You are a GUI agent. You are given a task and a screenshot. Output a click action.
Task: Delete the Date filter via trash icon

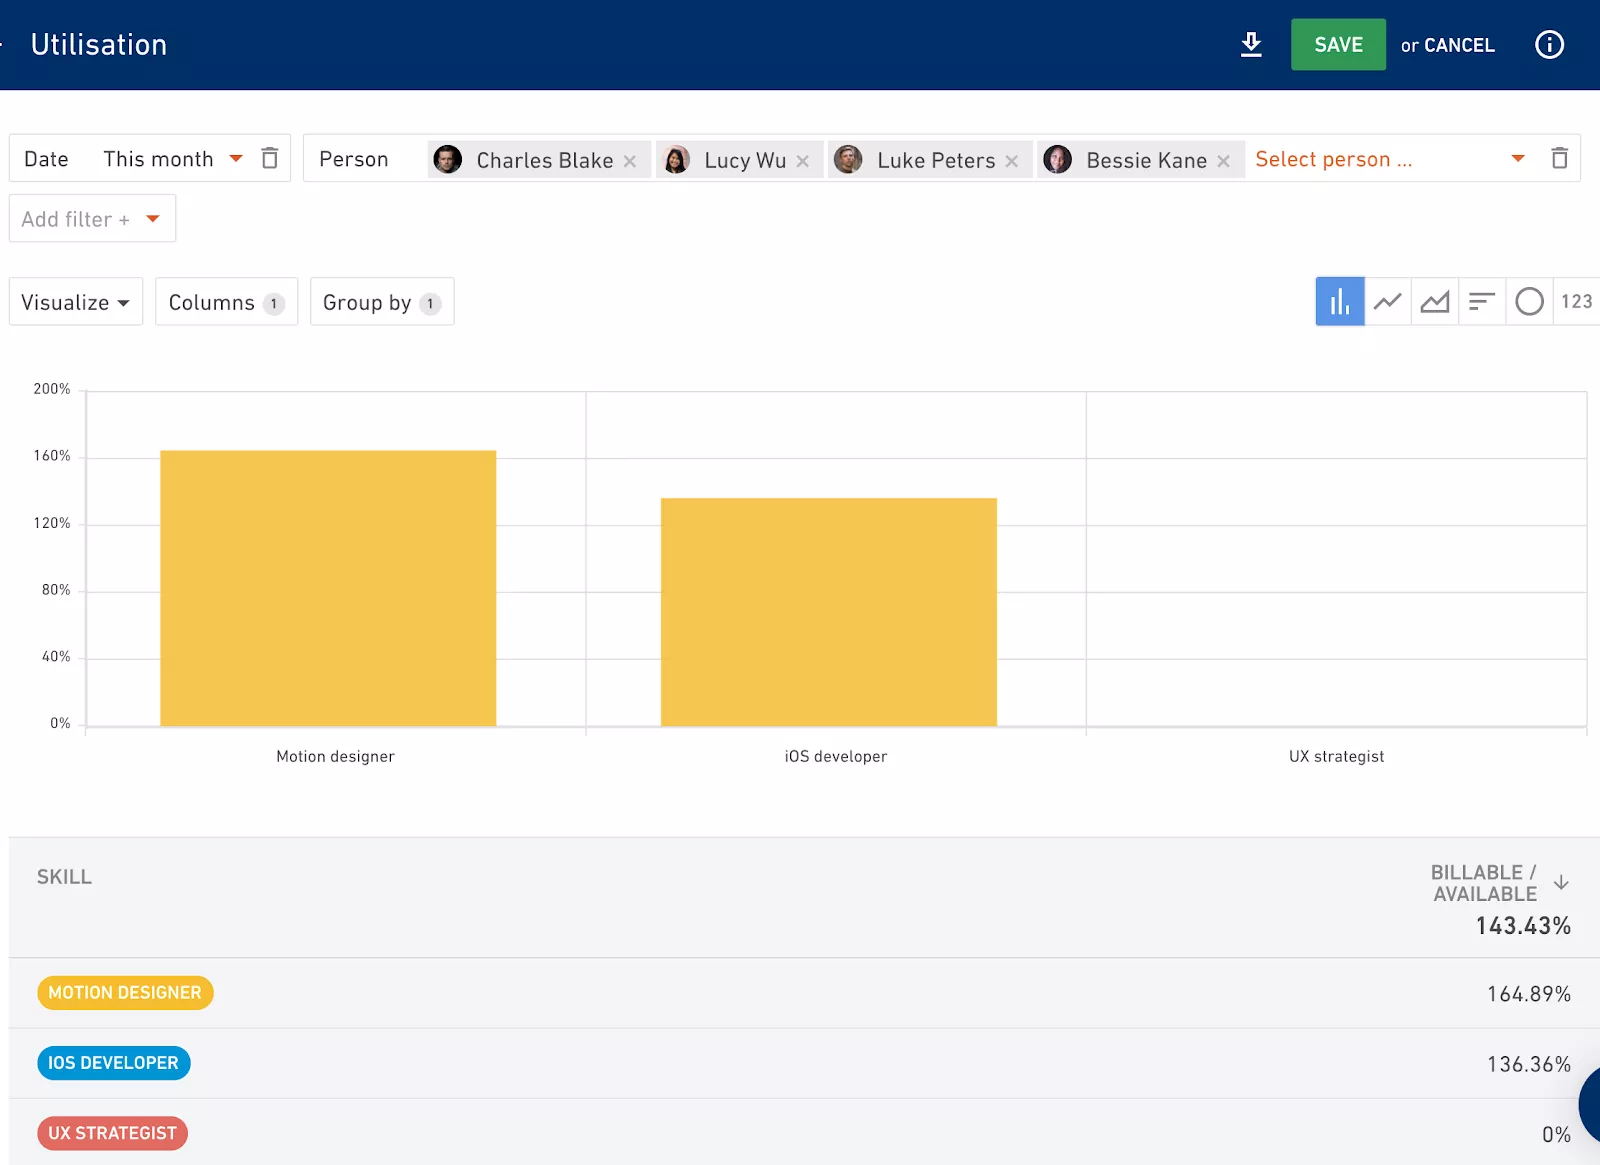pos(270,159)
